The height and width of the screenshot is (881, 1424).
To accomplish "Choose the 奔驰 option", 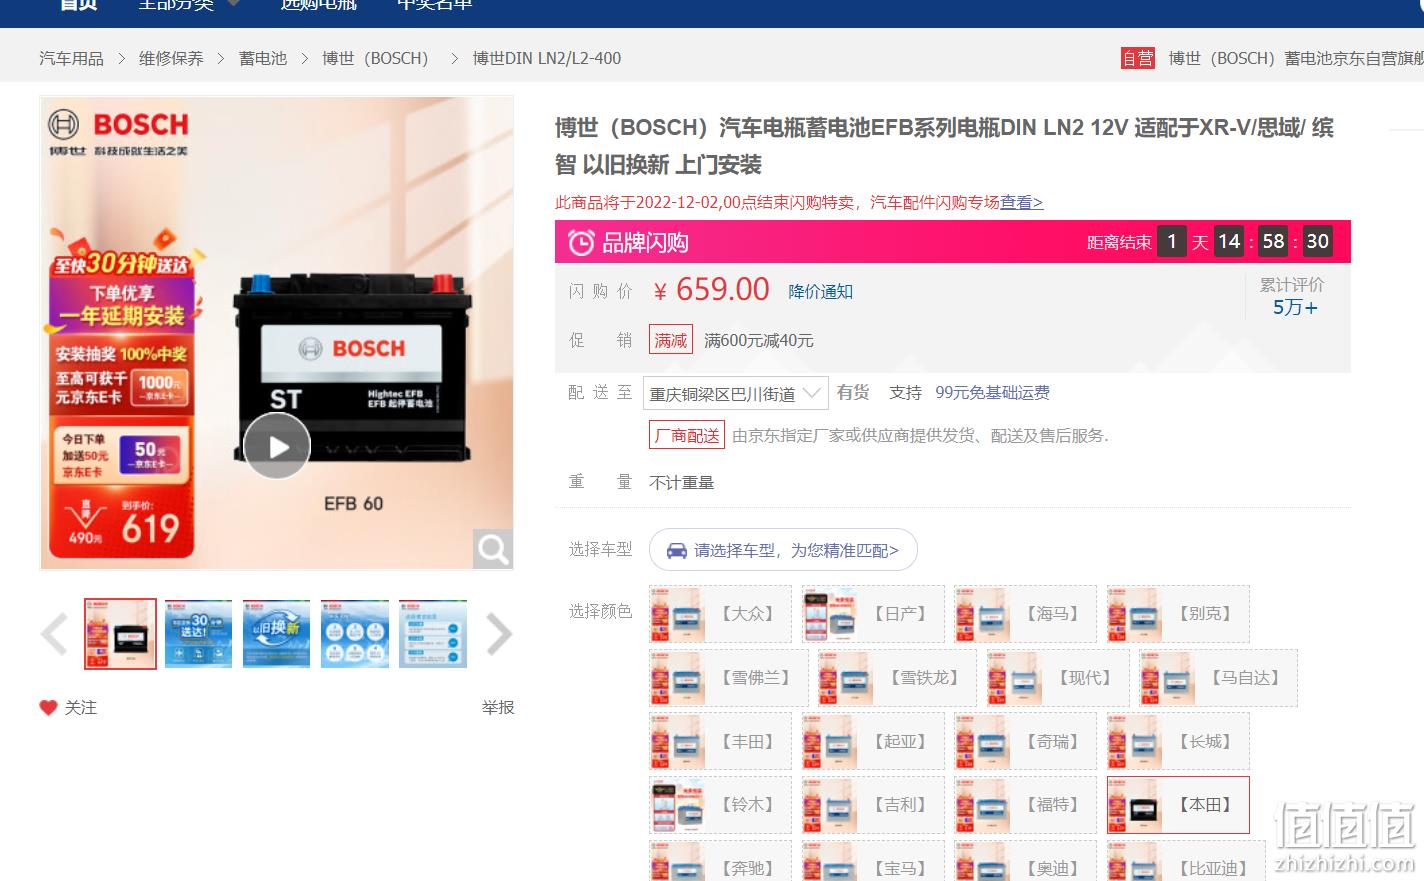I will point(720,861).
